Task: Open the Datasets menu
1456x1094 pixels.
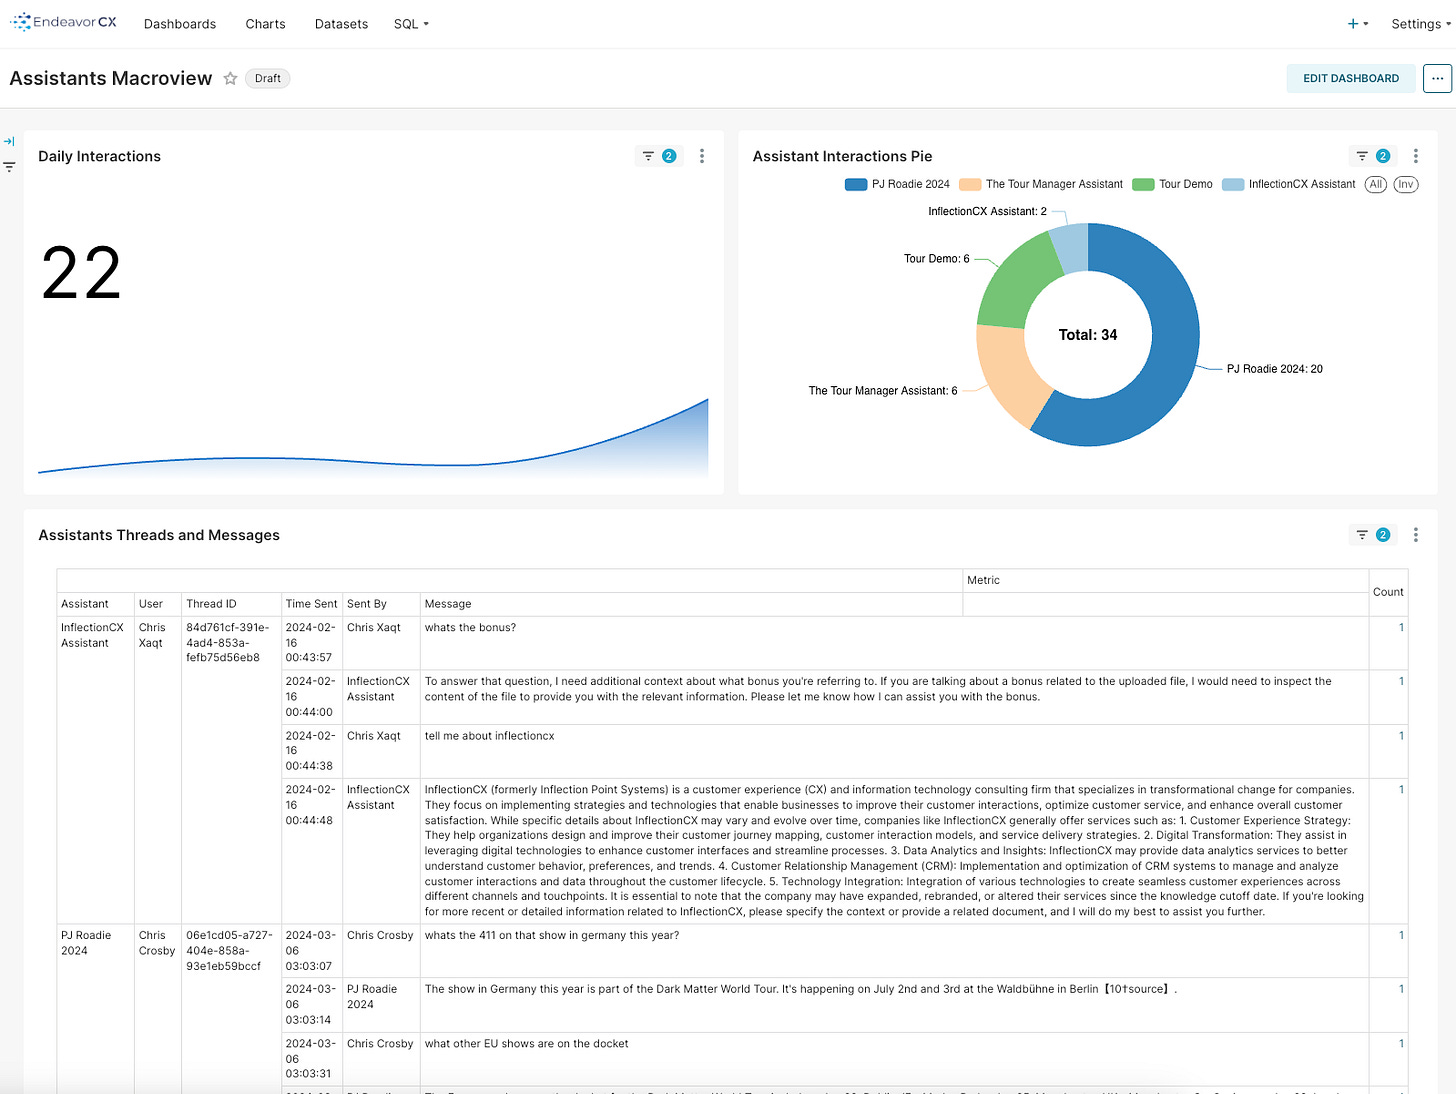Action: [341, 24]
